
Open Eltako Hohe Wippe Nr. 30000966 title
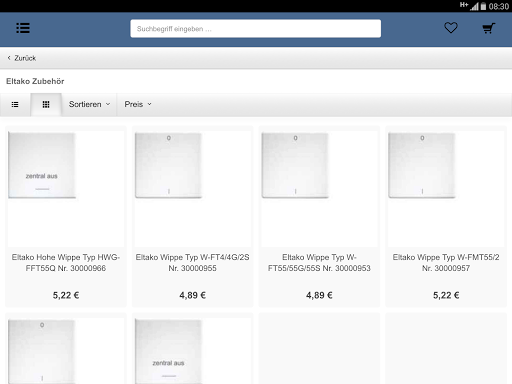pos(66,263)
